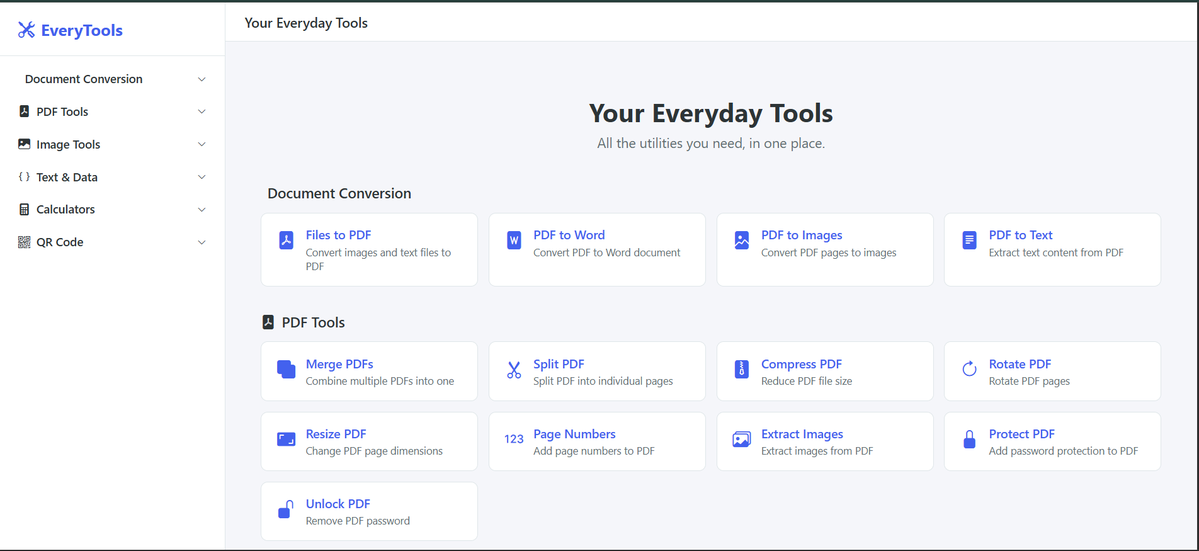Click 'Add page numbers to PDF' description
Image resolution: width=1199 pixels, height=551 pixels.
pos(594,451)
